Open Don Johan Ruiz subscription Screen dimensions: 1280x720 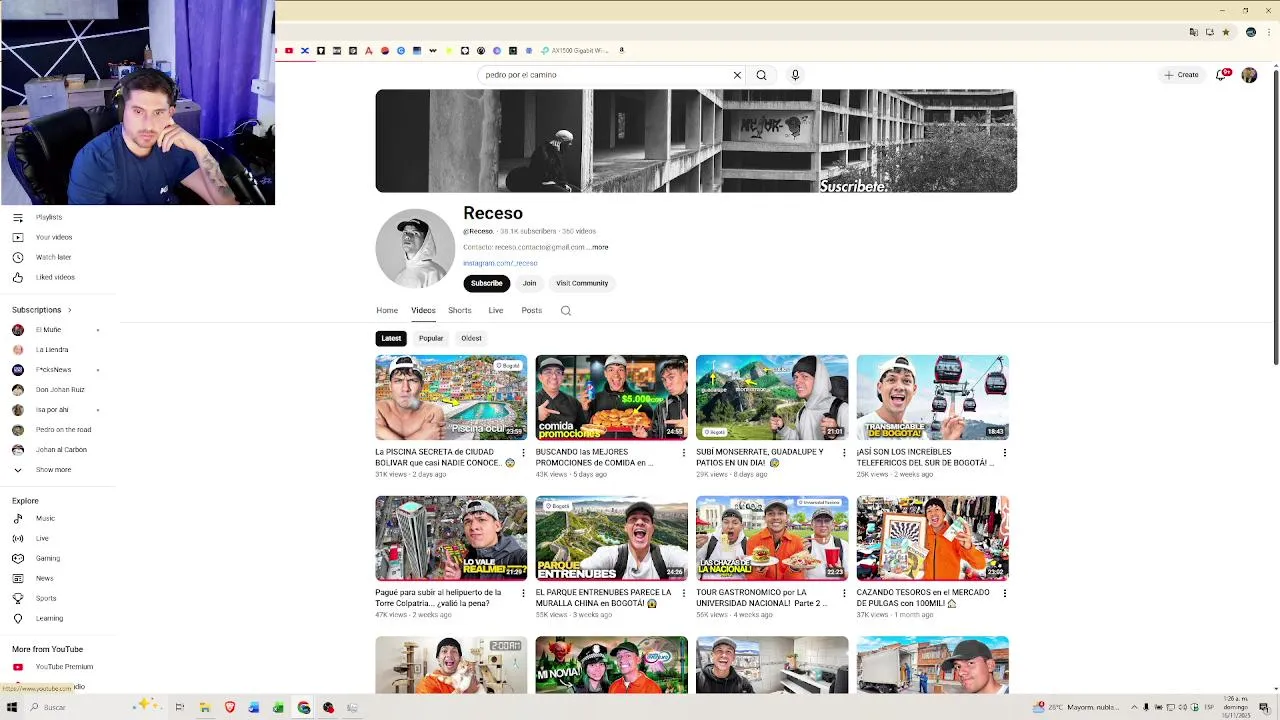pyautogui.click(x=60, y=390)
